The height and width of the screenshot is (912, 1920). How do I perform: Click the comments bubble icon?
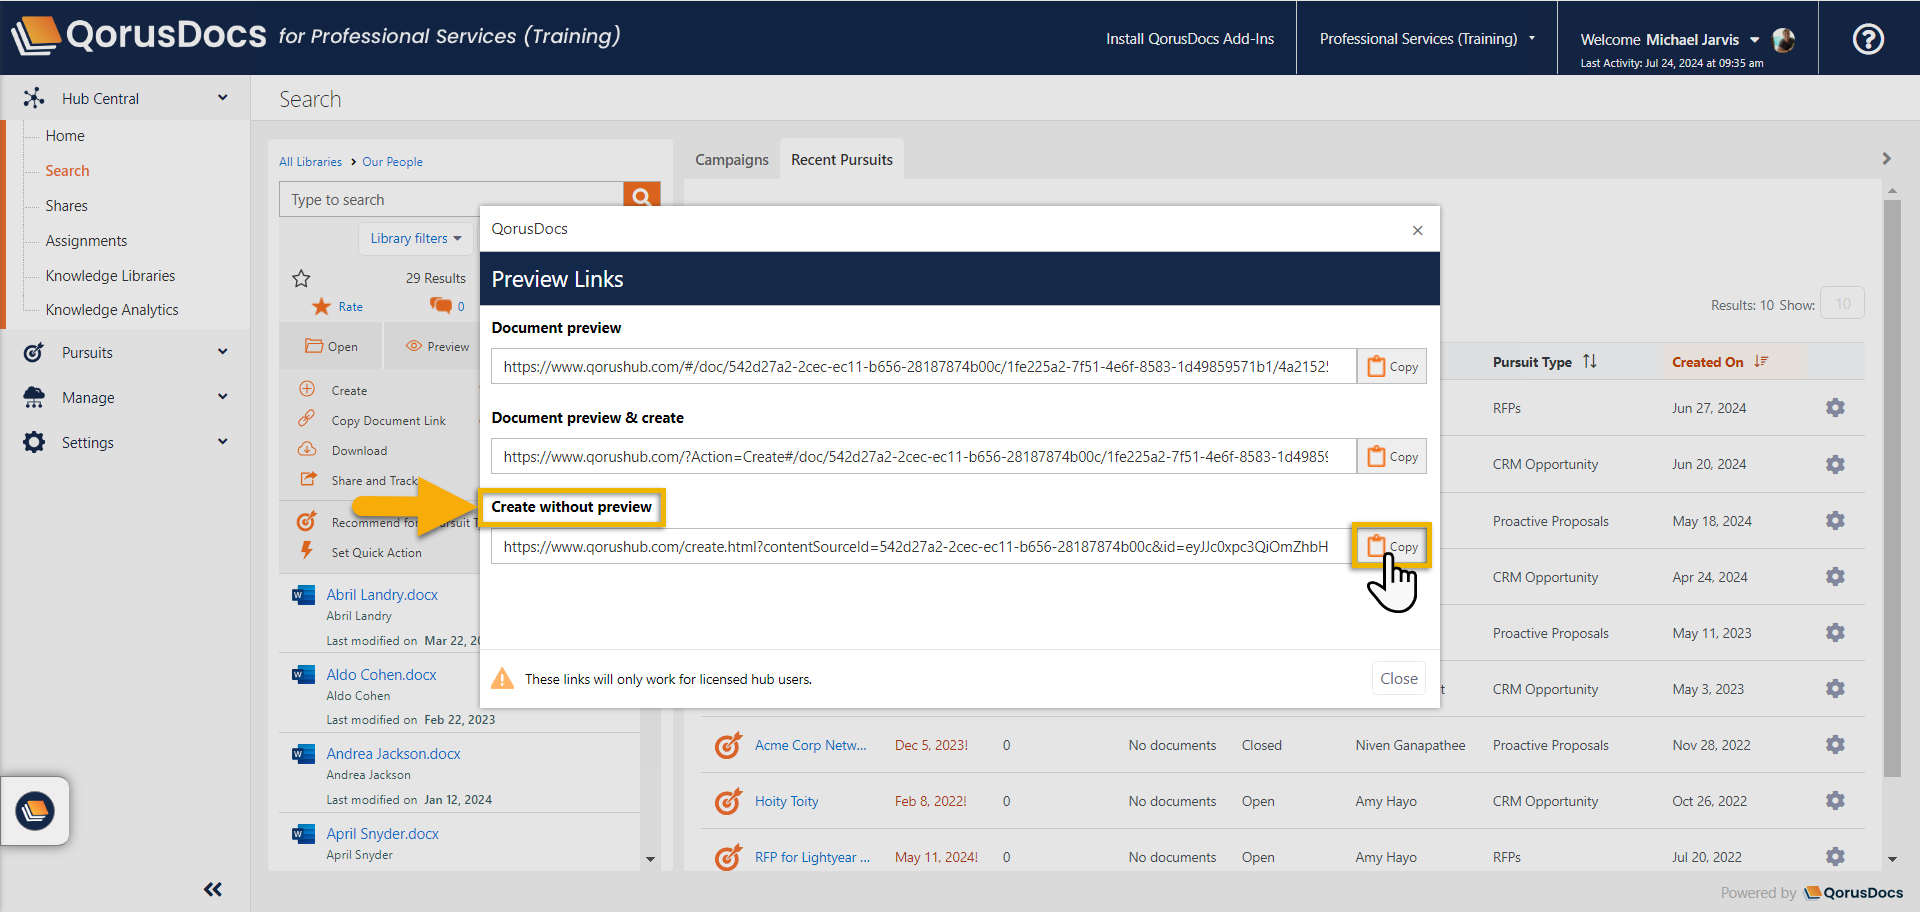click(x=440, y=305)
